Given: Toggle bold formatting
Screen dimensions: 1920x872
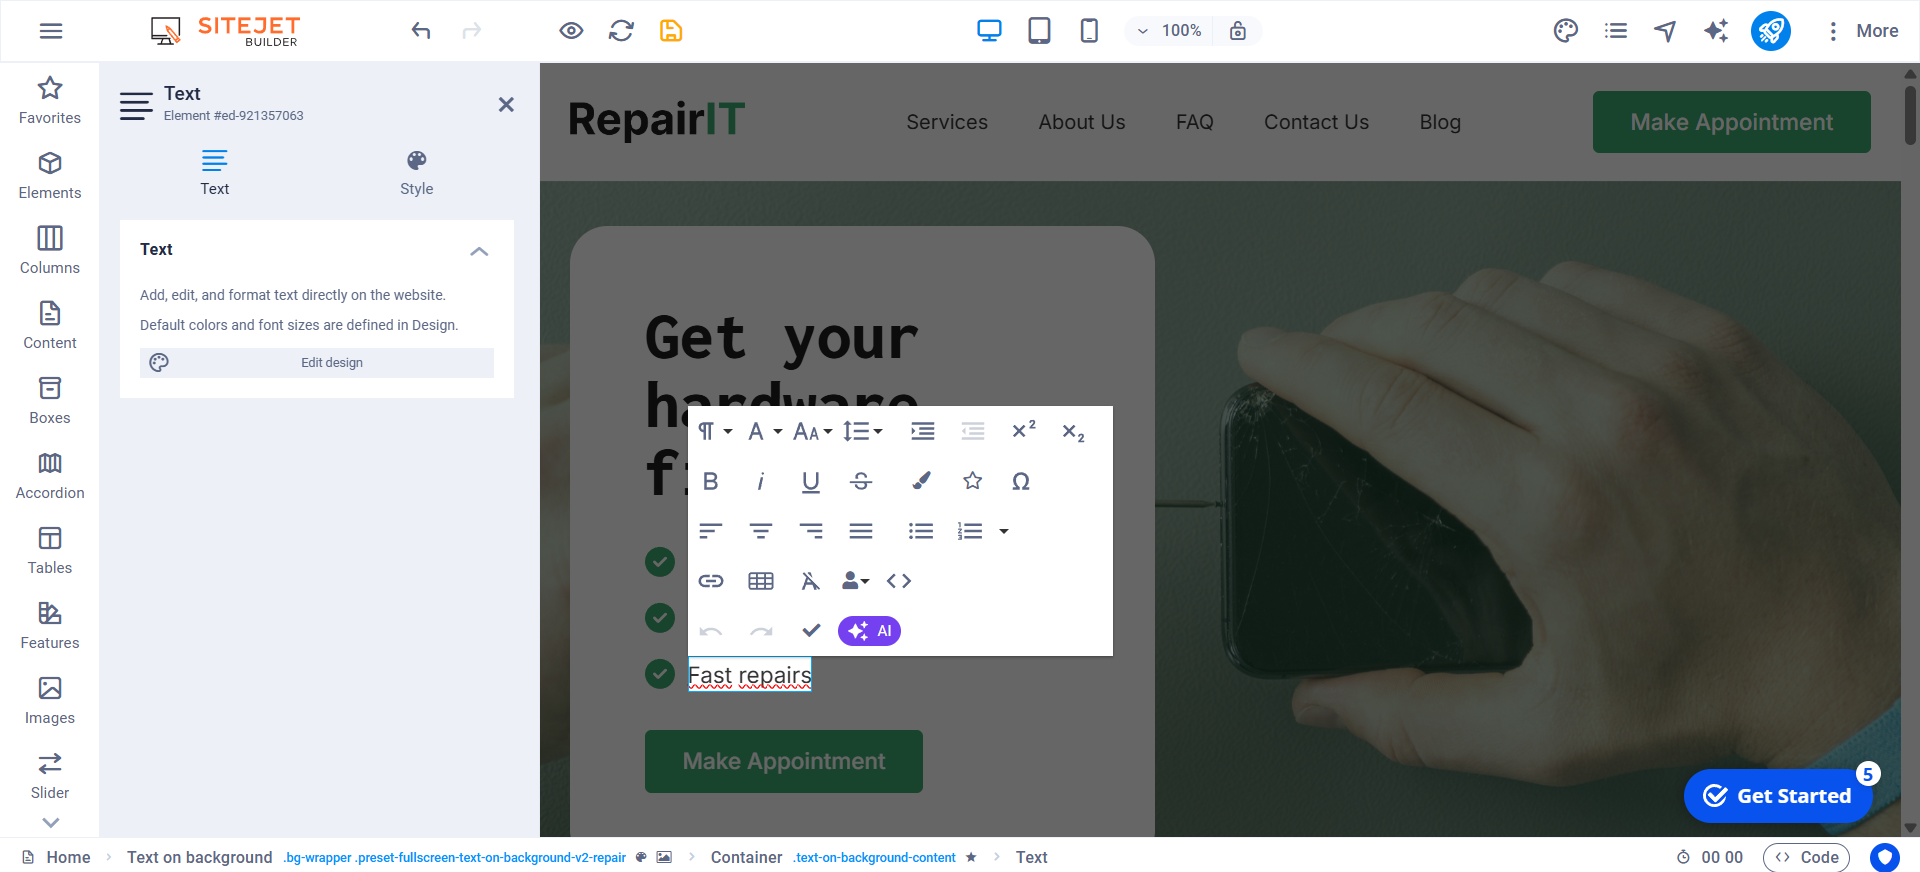Looking at the screenshot, I should click(x=710, y=481).
